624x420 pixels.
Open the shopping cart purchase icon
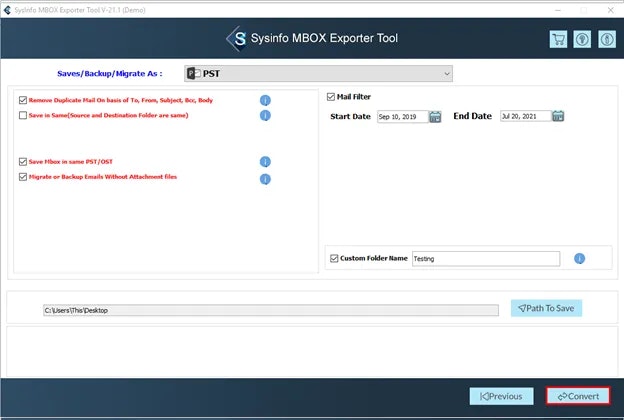558,39
